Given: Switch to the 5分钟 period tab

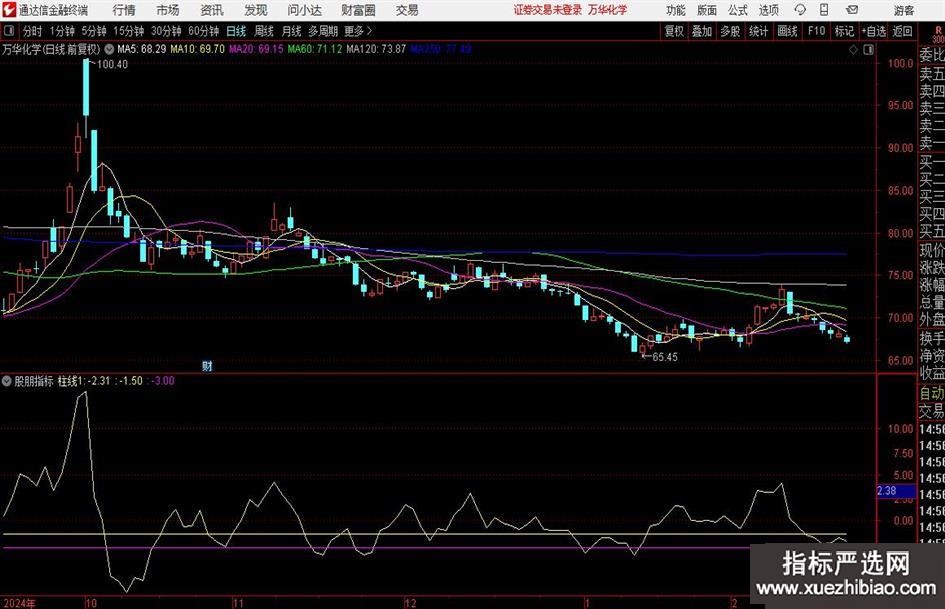Looking at the screenshot, I should (93, 31).
